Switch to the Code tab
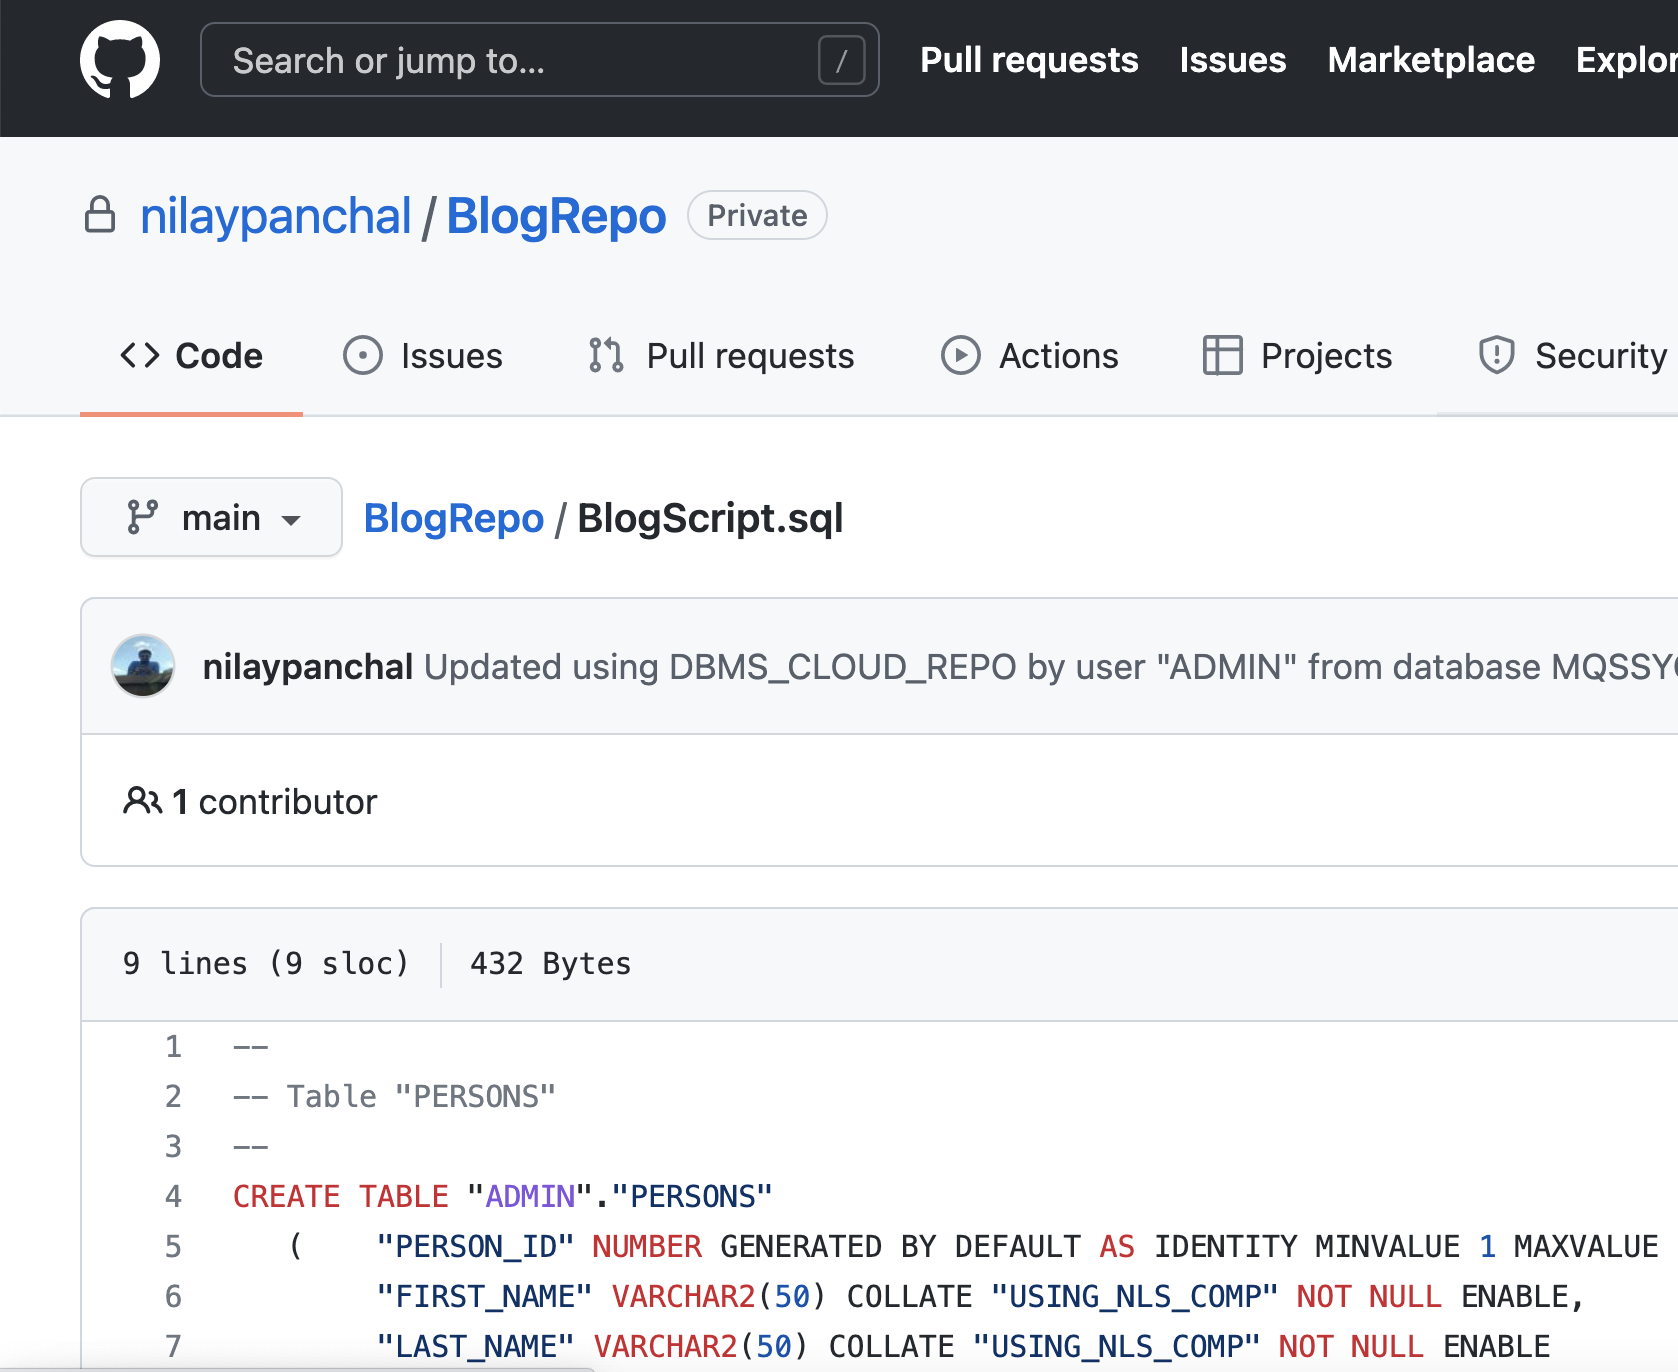This screenshot has height=1372, width=1678. (x=191, y=356)
